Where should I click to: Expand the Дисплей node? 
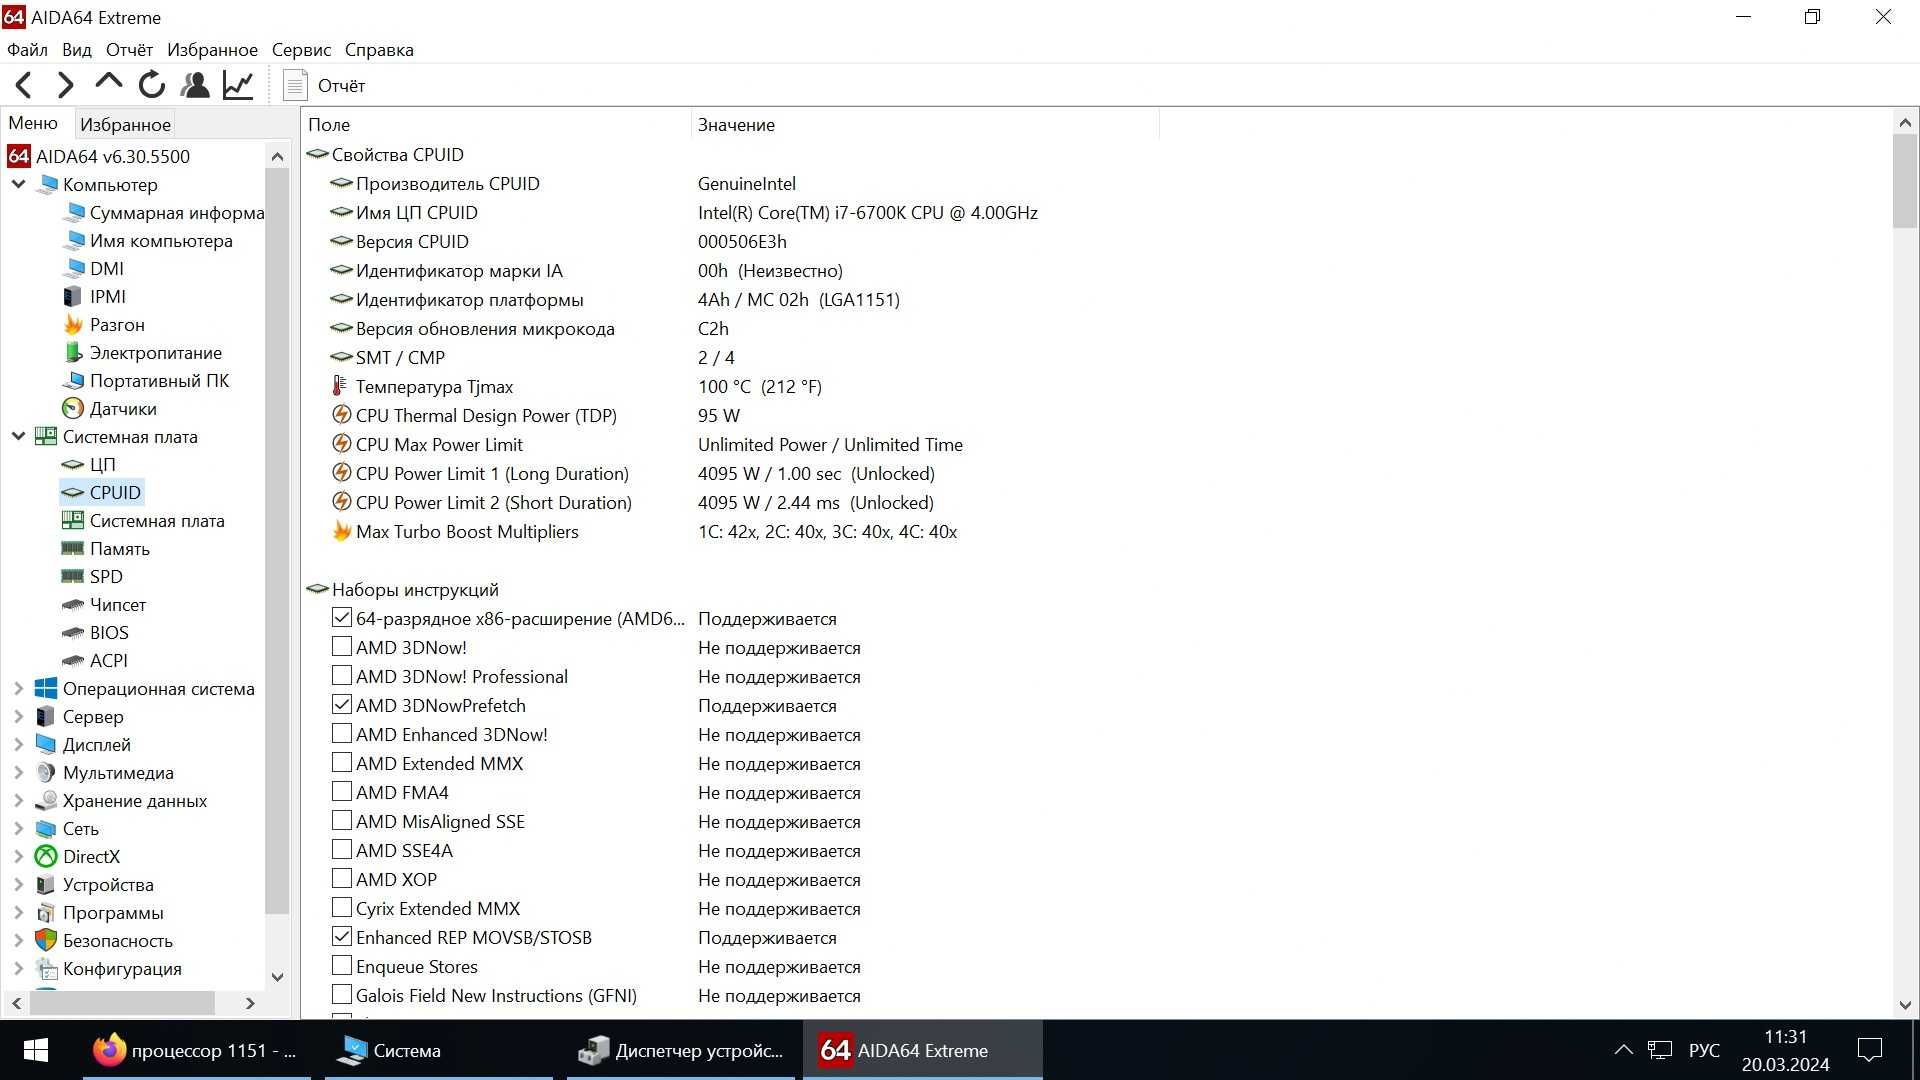click(x=18, y=744)
